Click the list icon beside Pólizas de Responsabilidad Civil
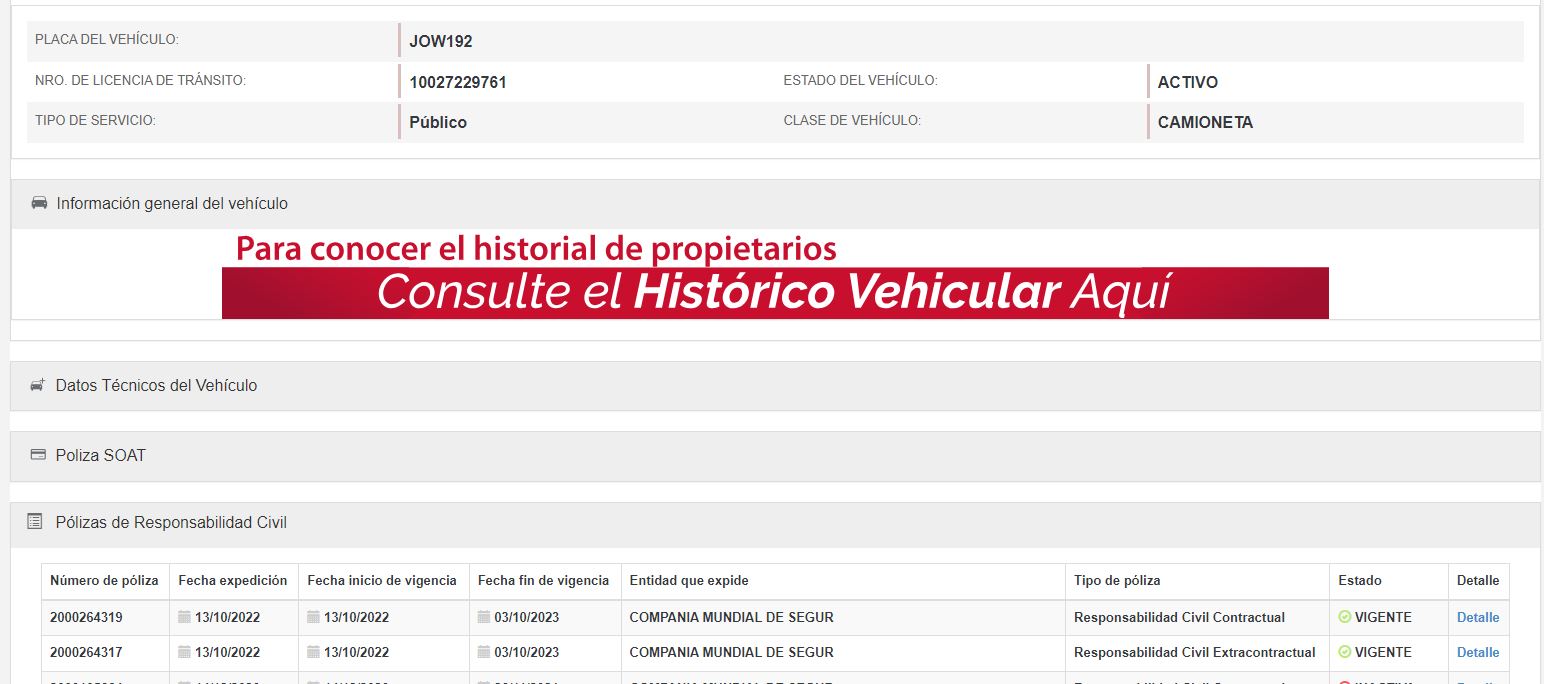This screenshot has width=1544, height=684. coord(35,522)
